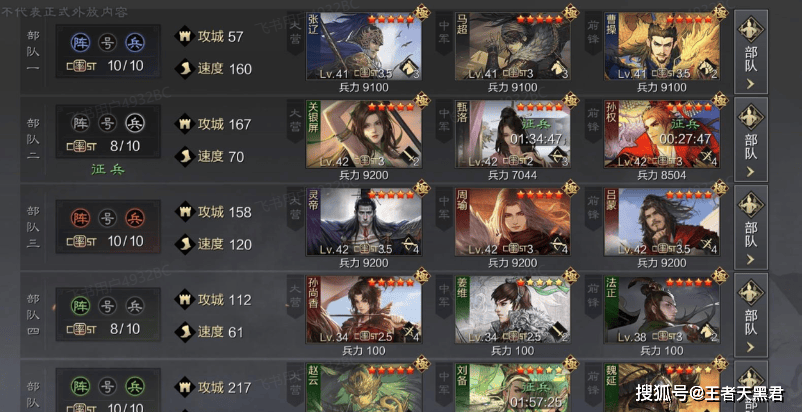Open the 马超 hero portrait
The width and height of the screenshot is (802, 412).
pyautogui.click(x=513, y=47)
